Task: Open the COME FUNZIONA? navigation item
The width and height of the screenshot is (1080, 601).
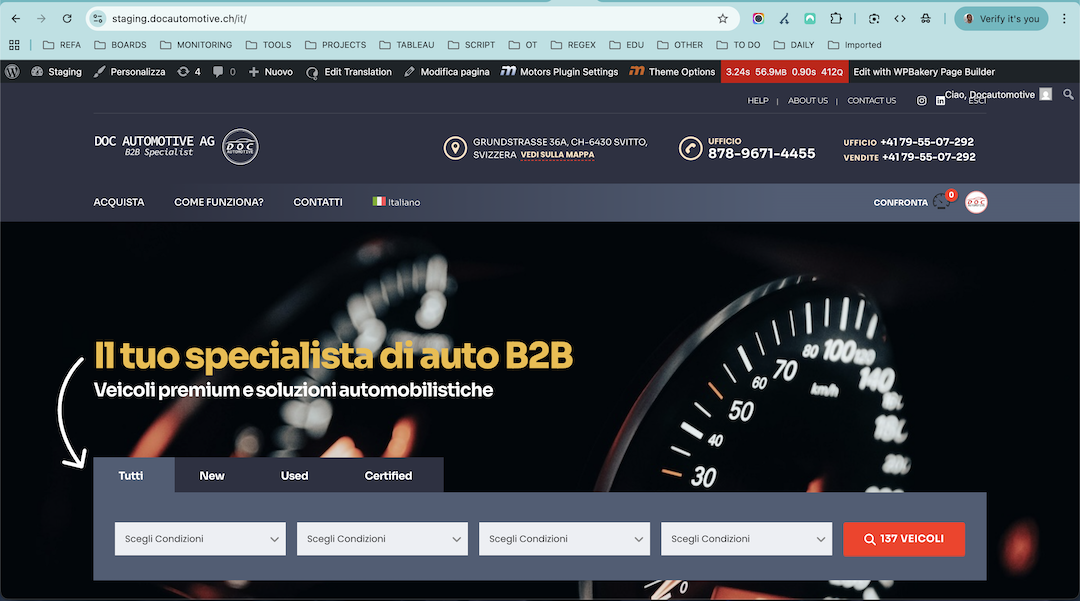Action: point(219,202)
